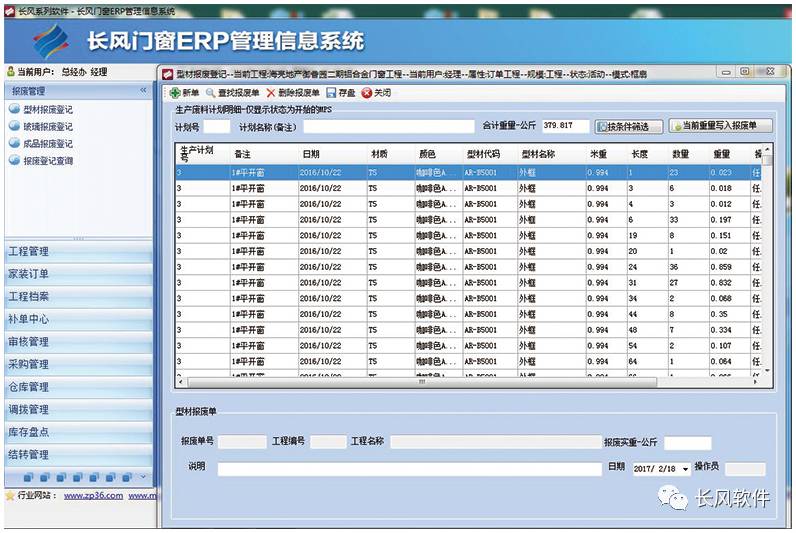This screenshot has width=796, height=533.
Task: Switch to the 审核管理 module
Action: point(29,342)
